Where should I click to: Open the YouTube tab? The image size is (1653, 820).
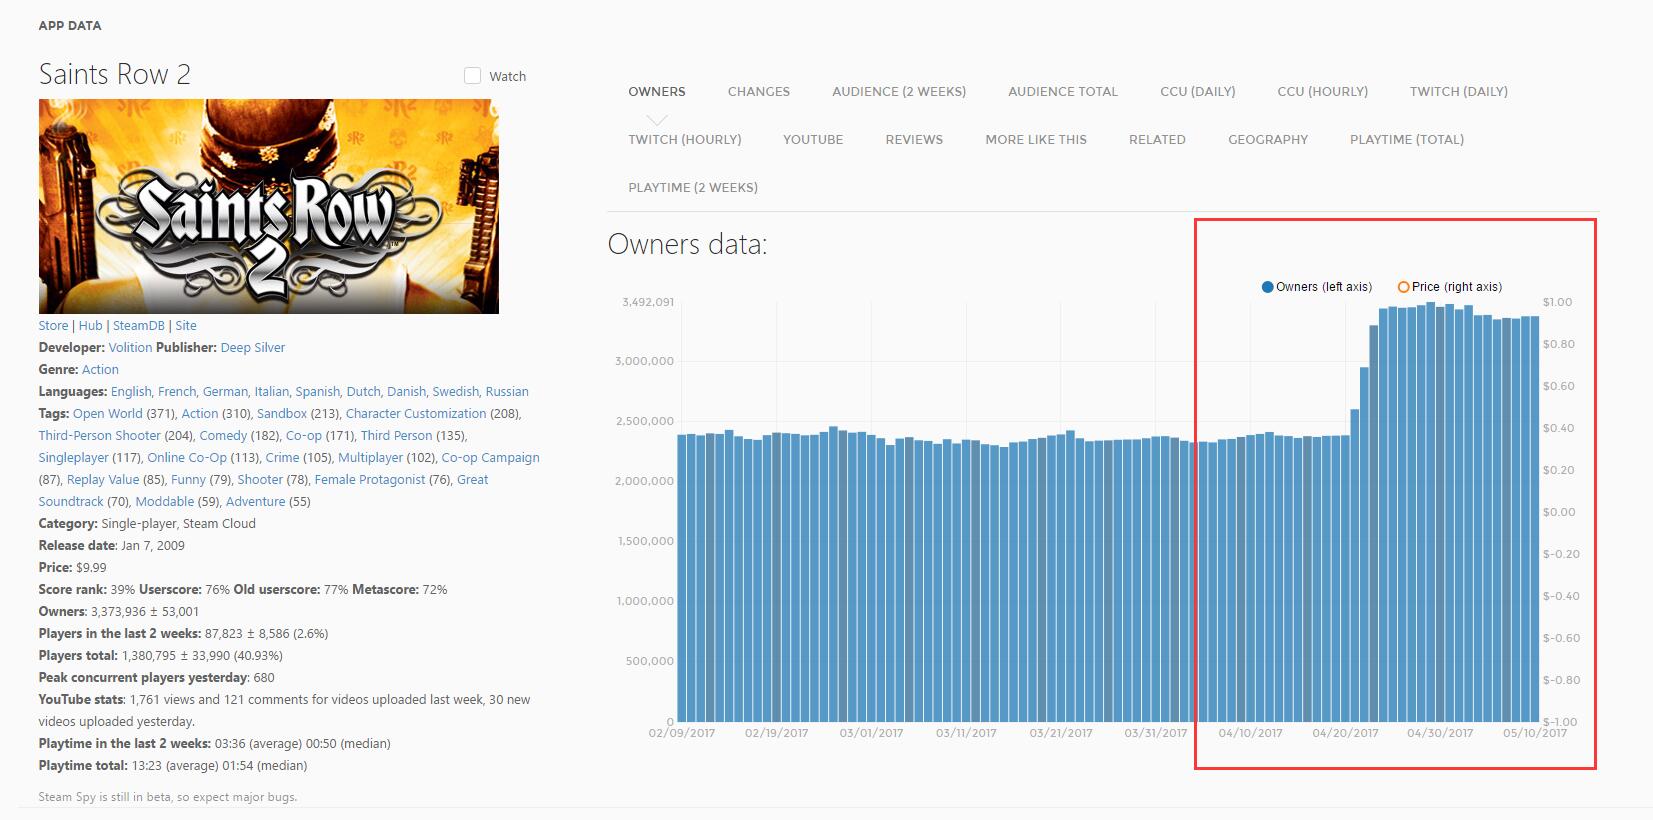[x=813, y=139]
